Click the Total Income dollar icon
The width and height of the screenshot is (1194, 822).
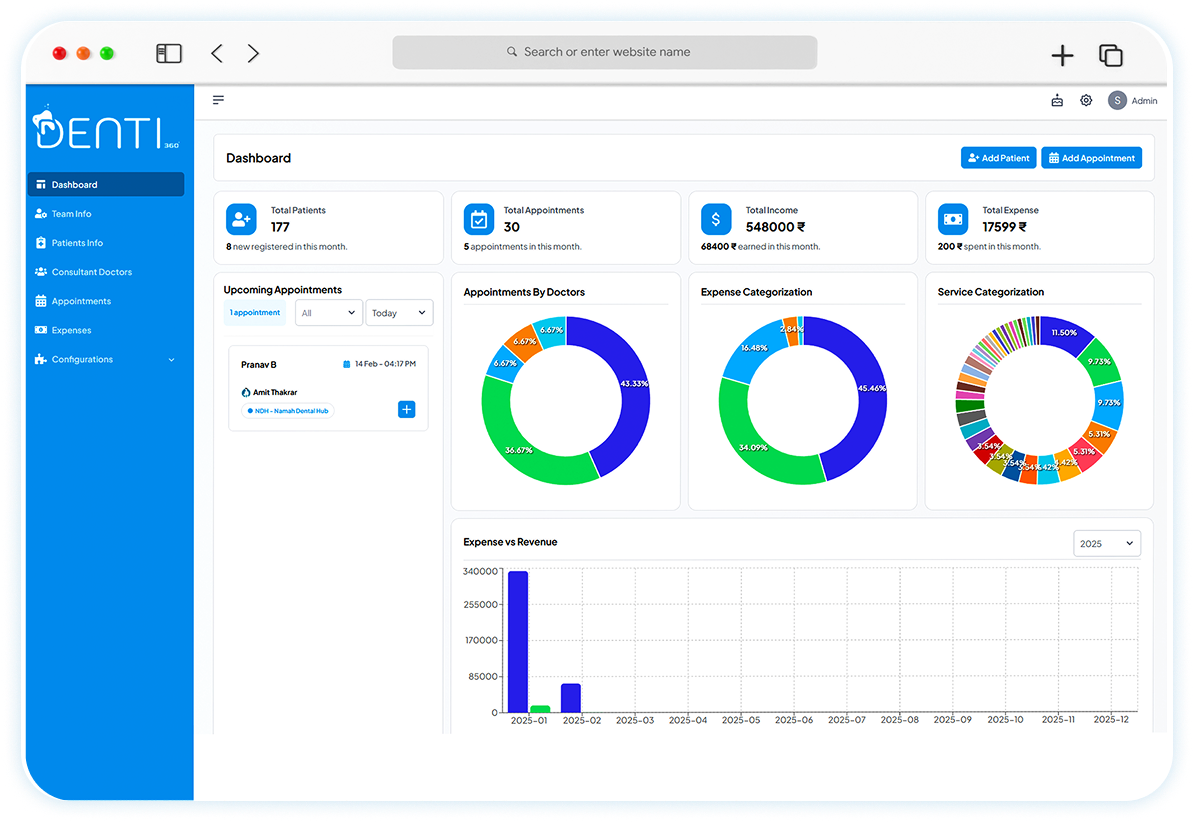click(x=716, y=219)
